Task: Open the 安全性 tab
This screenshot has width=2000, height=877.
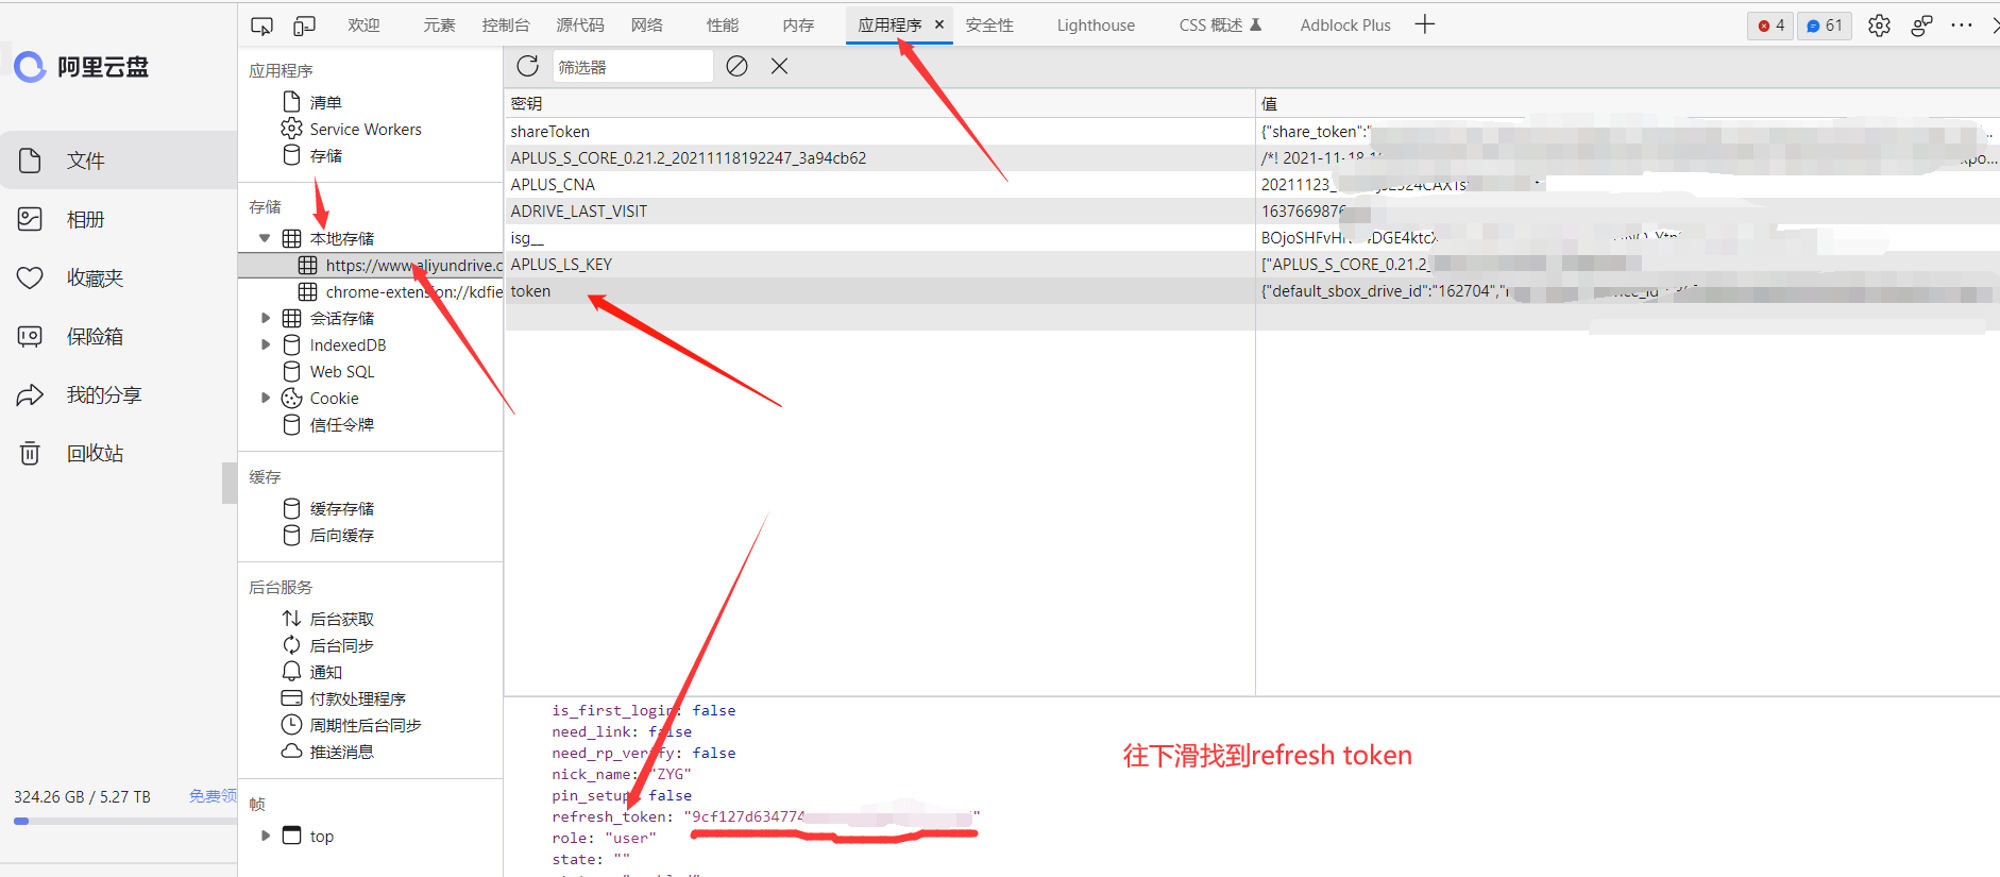Action: [x=990, y=25]
